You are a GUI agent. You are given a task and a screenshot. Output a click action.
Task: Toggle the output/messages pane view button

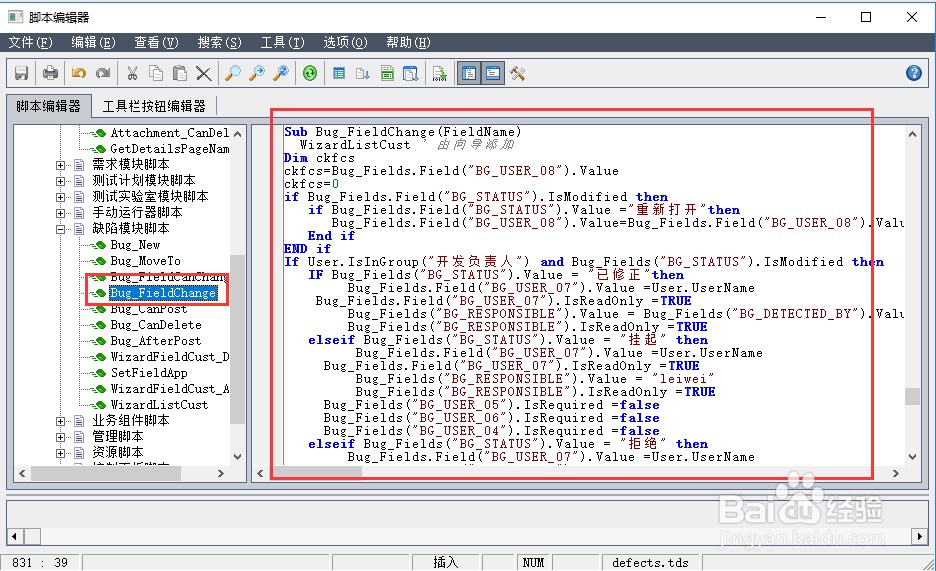point(493,73)
